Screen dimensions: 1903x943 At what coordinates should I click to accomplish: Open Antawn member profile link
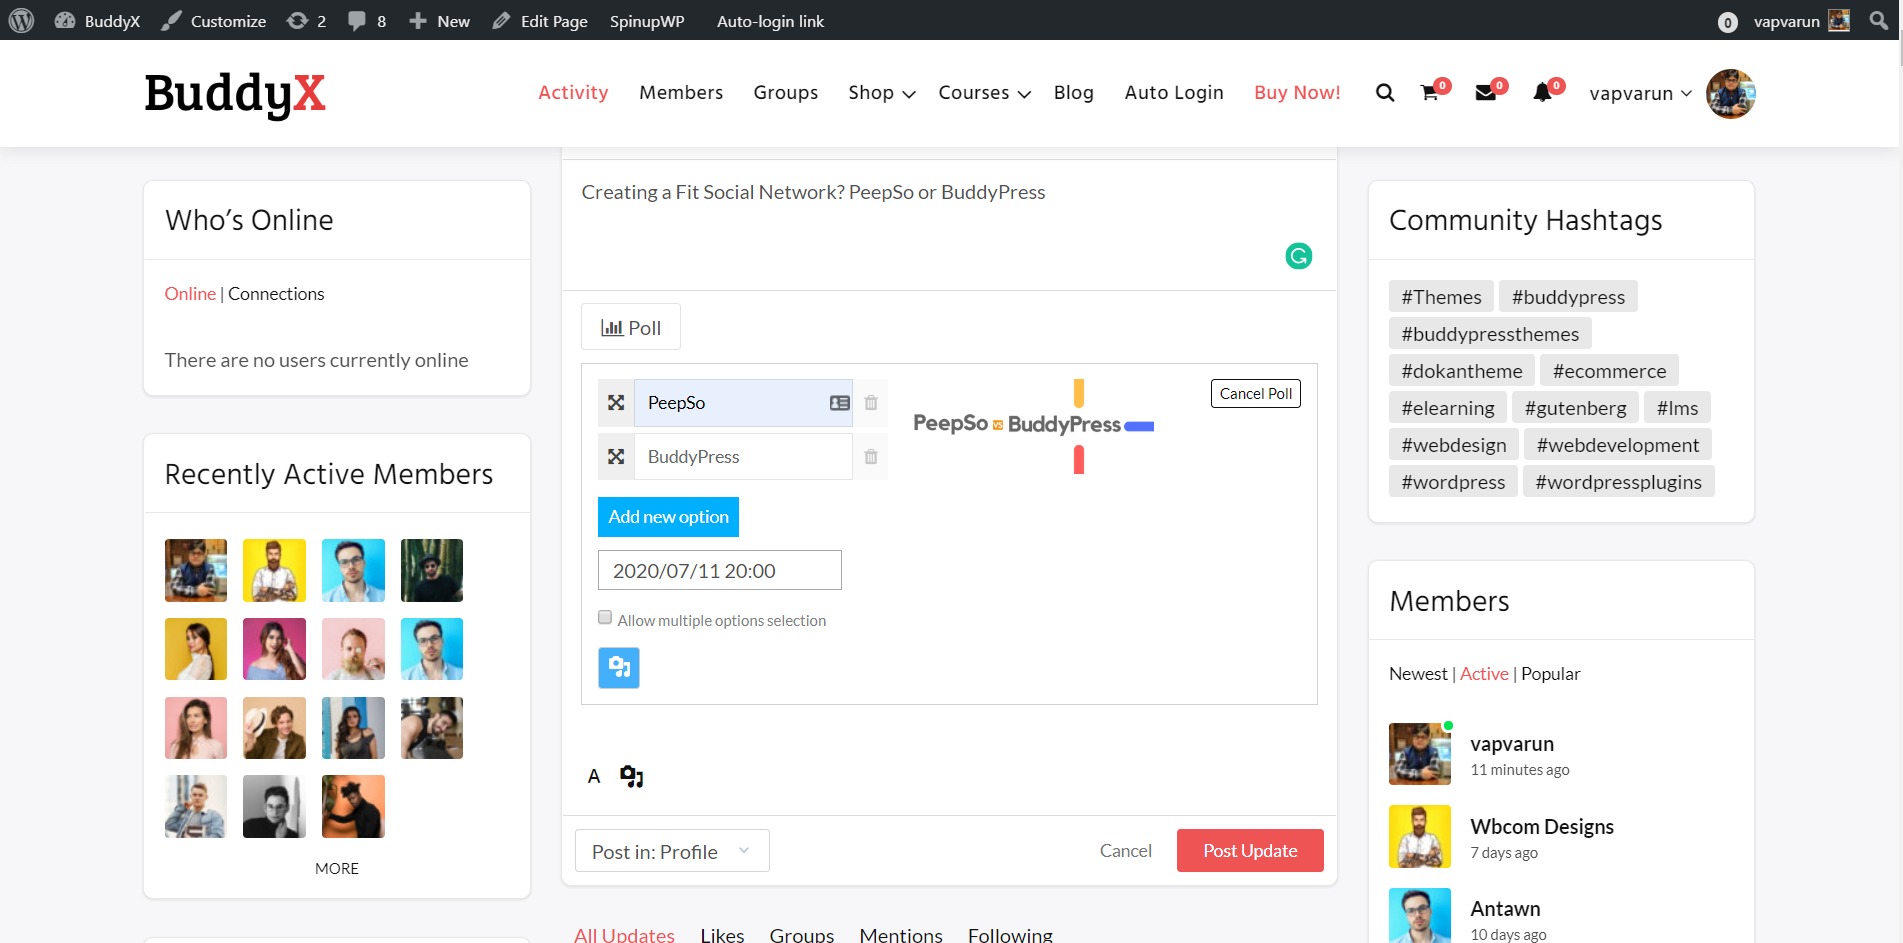(1505, 908)
